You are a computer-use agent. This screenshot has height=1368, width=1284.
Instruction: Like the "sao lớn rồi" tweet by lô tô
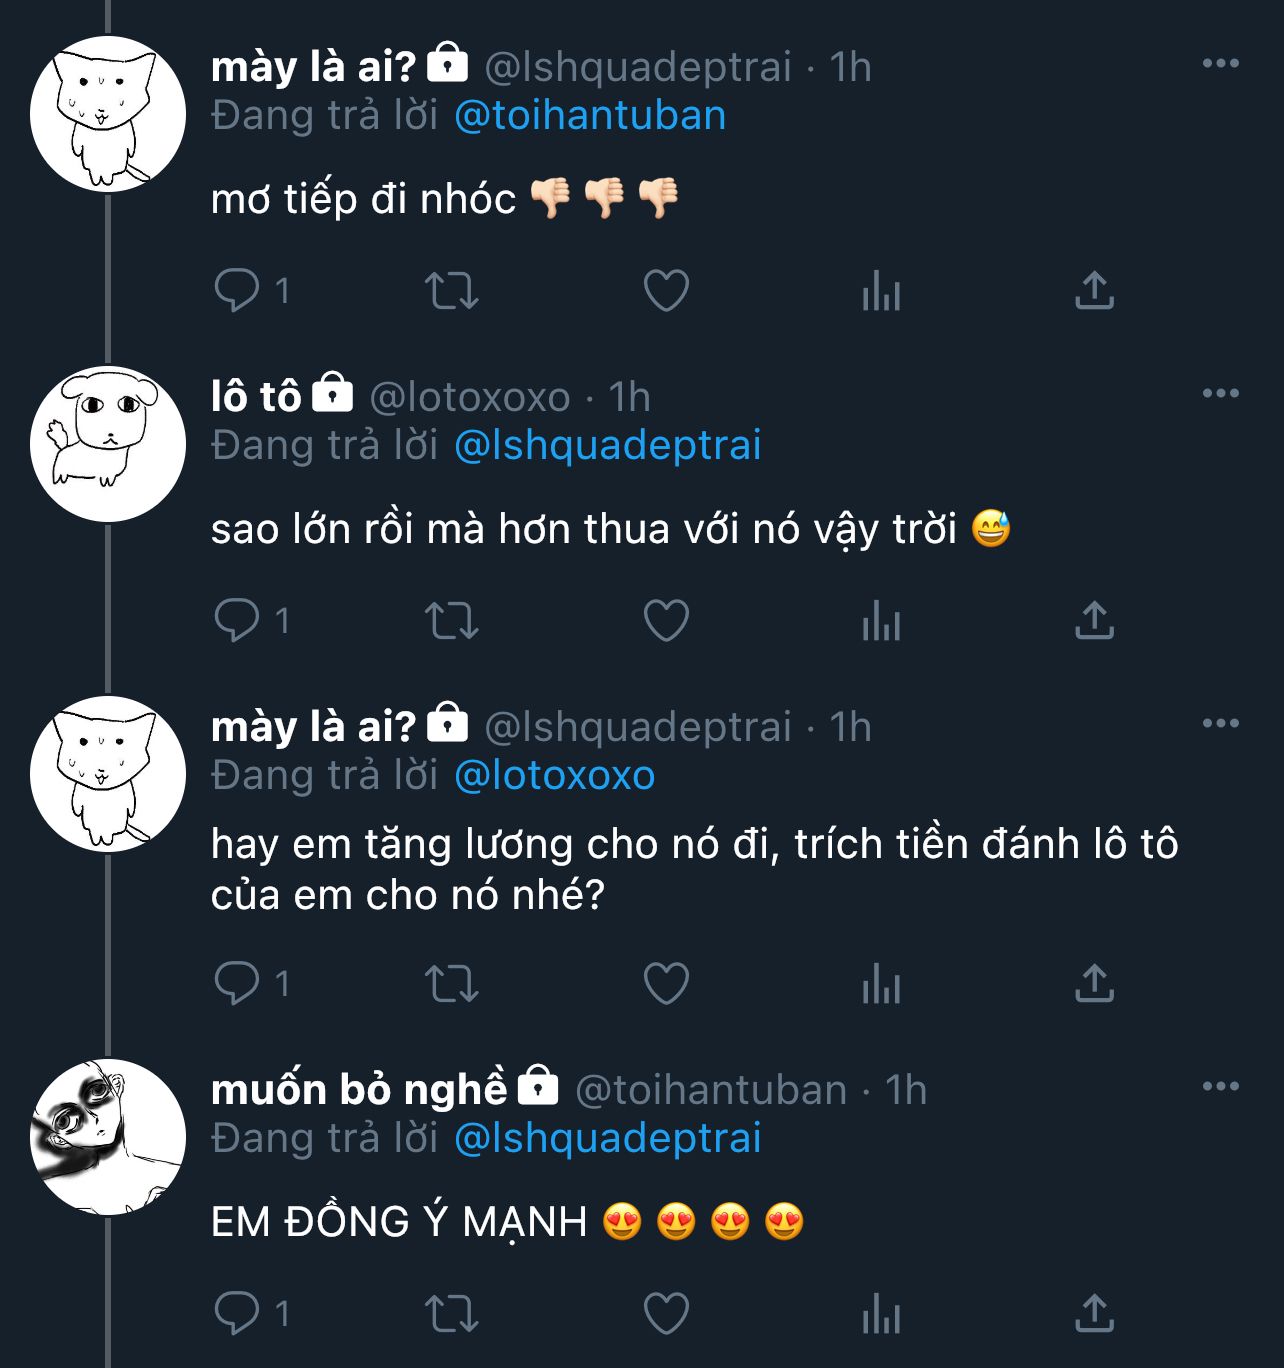tap(666, 621)
